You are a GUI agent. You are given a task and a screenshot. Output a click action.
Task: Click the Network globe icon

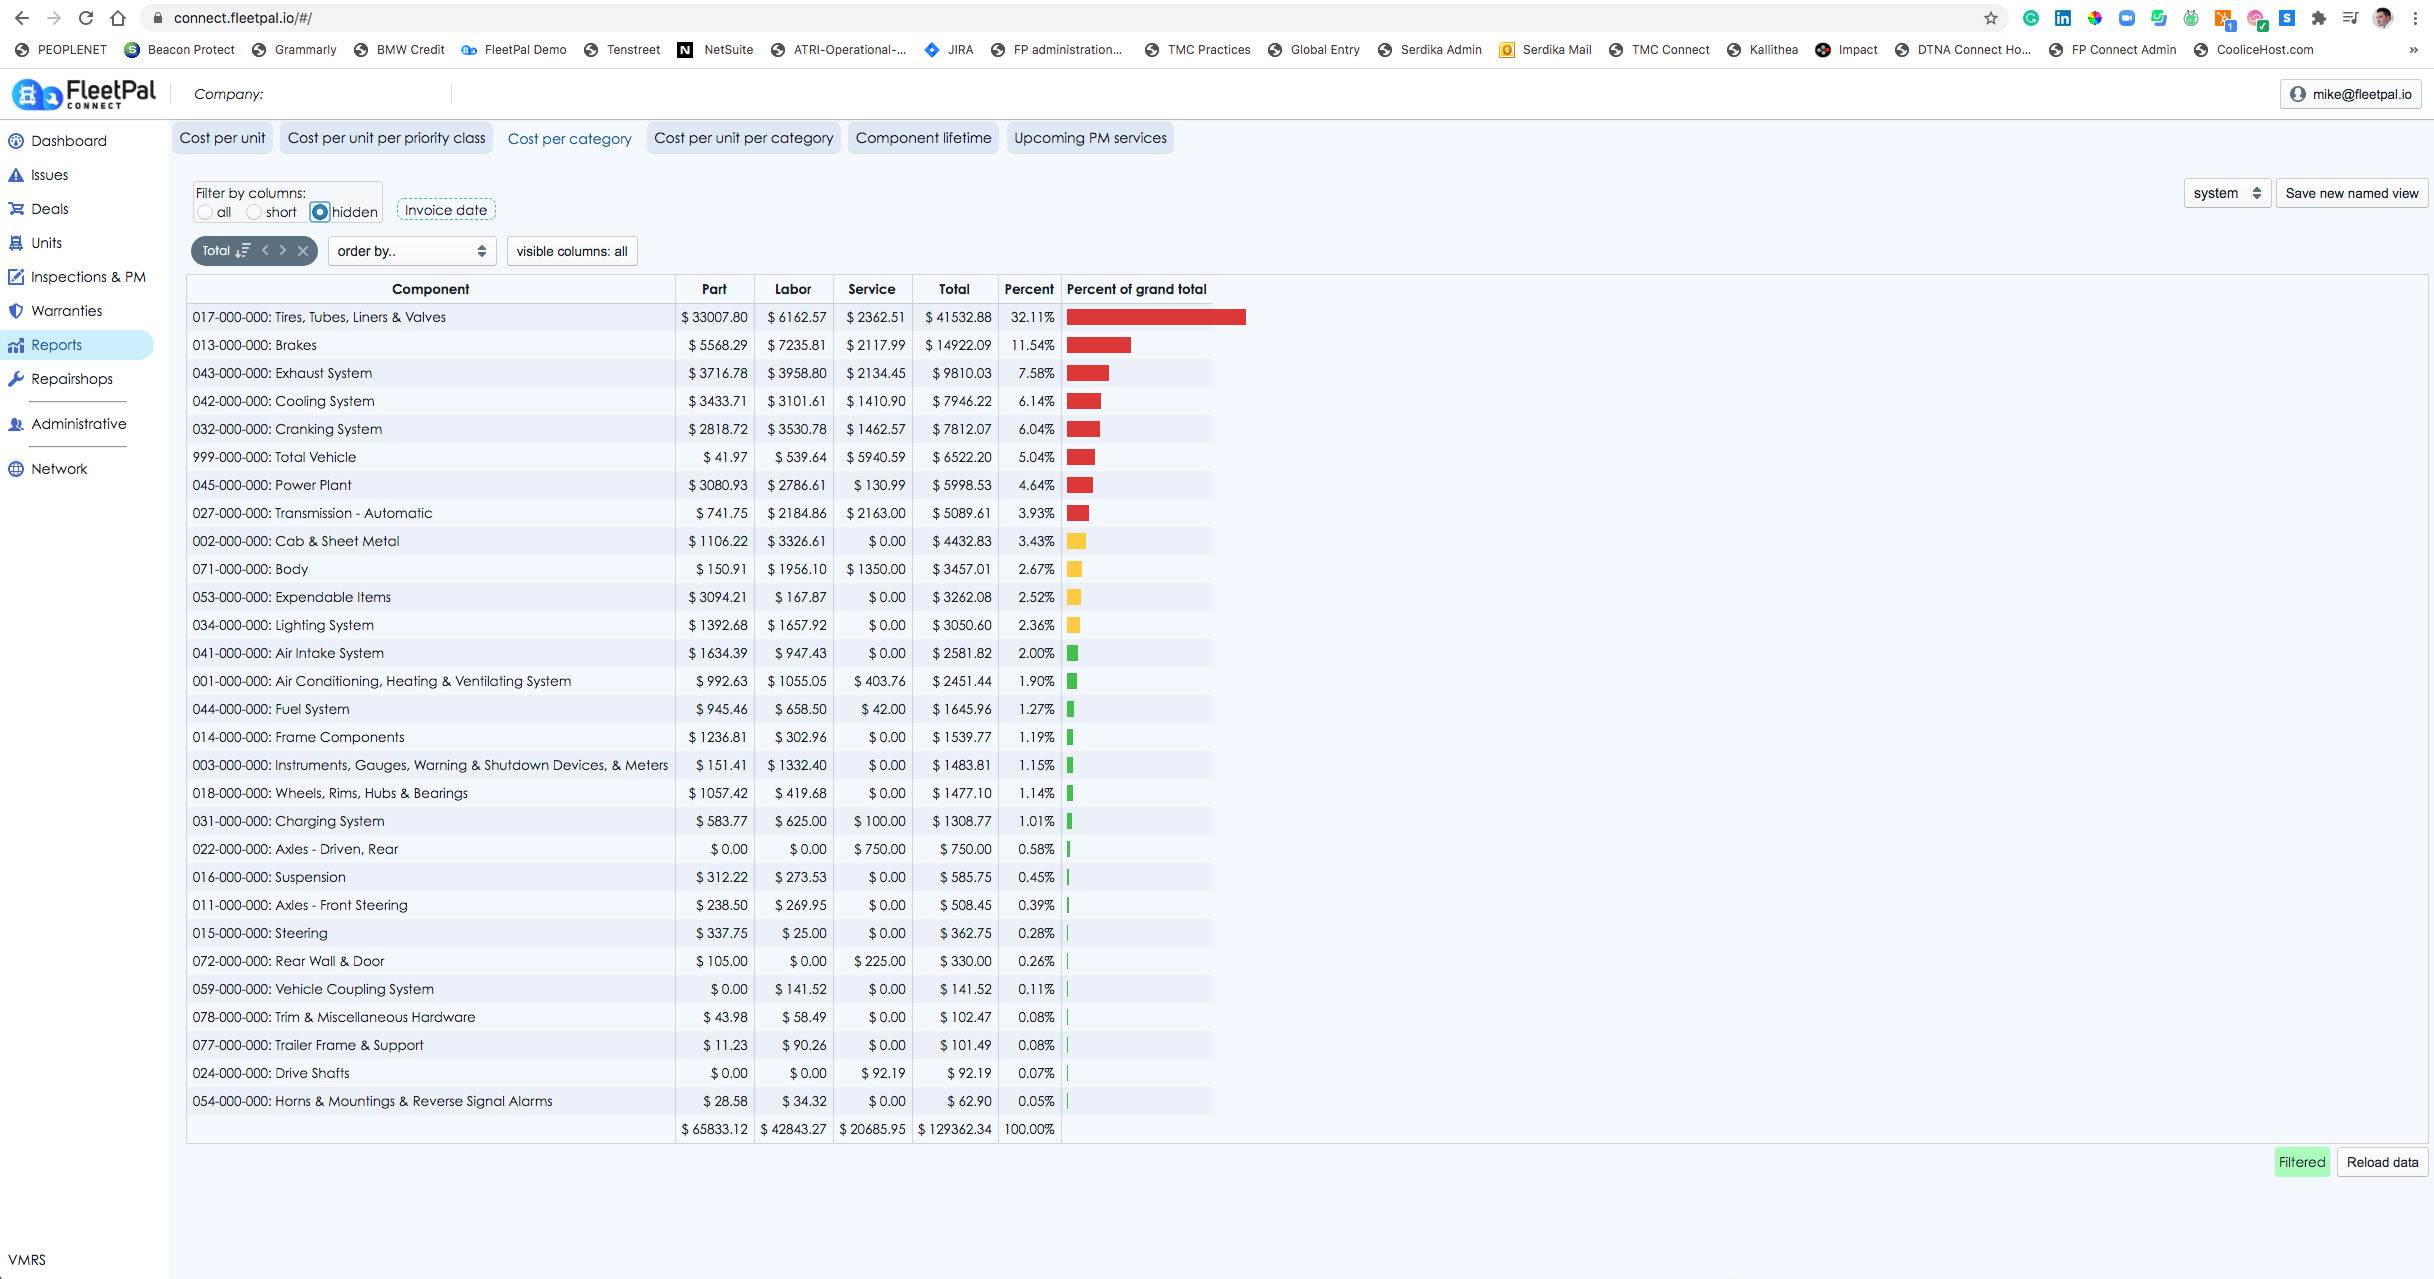pyautogui.click(x=16, y=469)
